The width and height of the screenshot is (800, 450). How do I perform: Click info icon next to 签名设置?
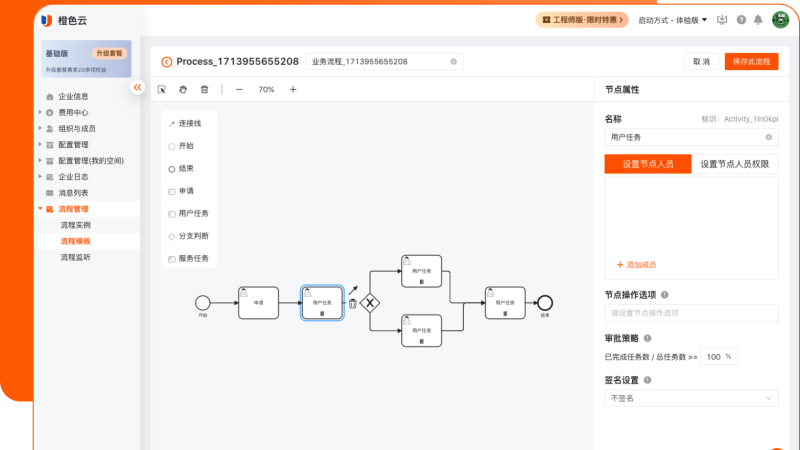(647, 380)
